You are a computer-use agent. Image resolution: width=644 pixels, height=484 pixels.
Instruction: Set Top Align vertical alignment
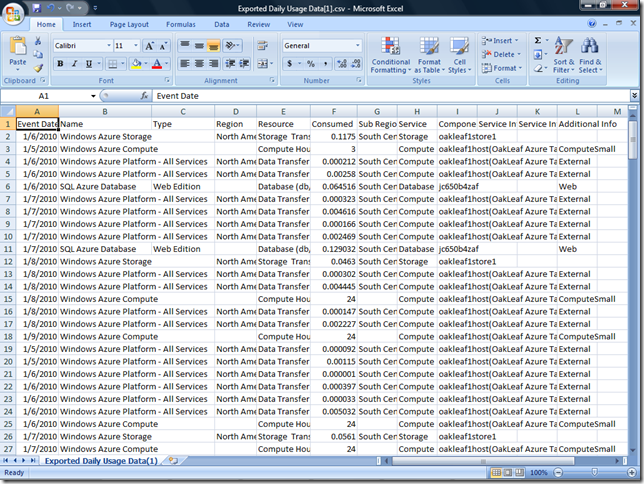point(185,45)
